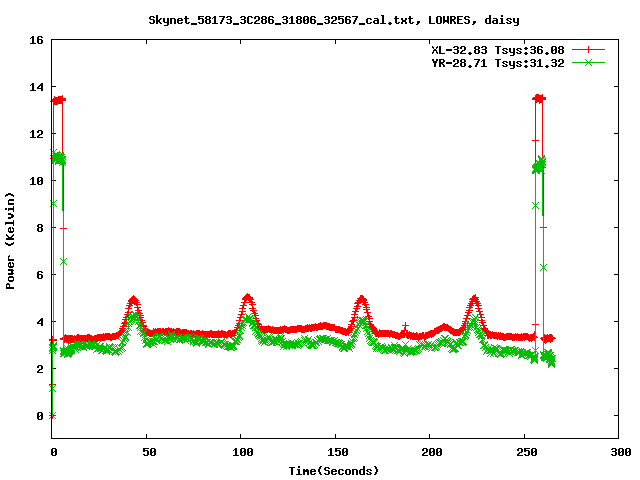Screen dimensions: 640x480
Task: Click the red XL legend line sample
Action: tap(588, 50)
